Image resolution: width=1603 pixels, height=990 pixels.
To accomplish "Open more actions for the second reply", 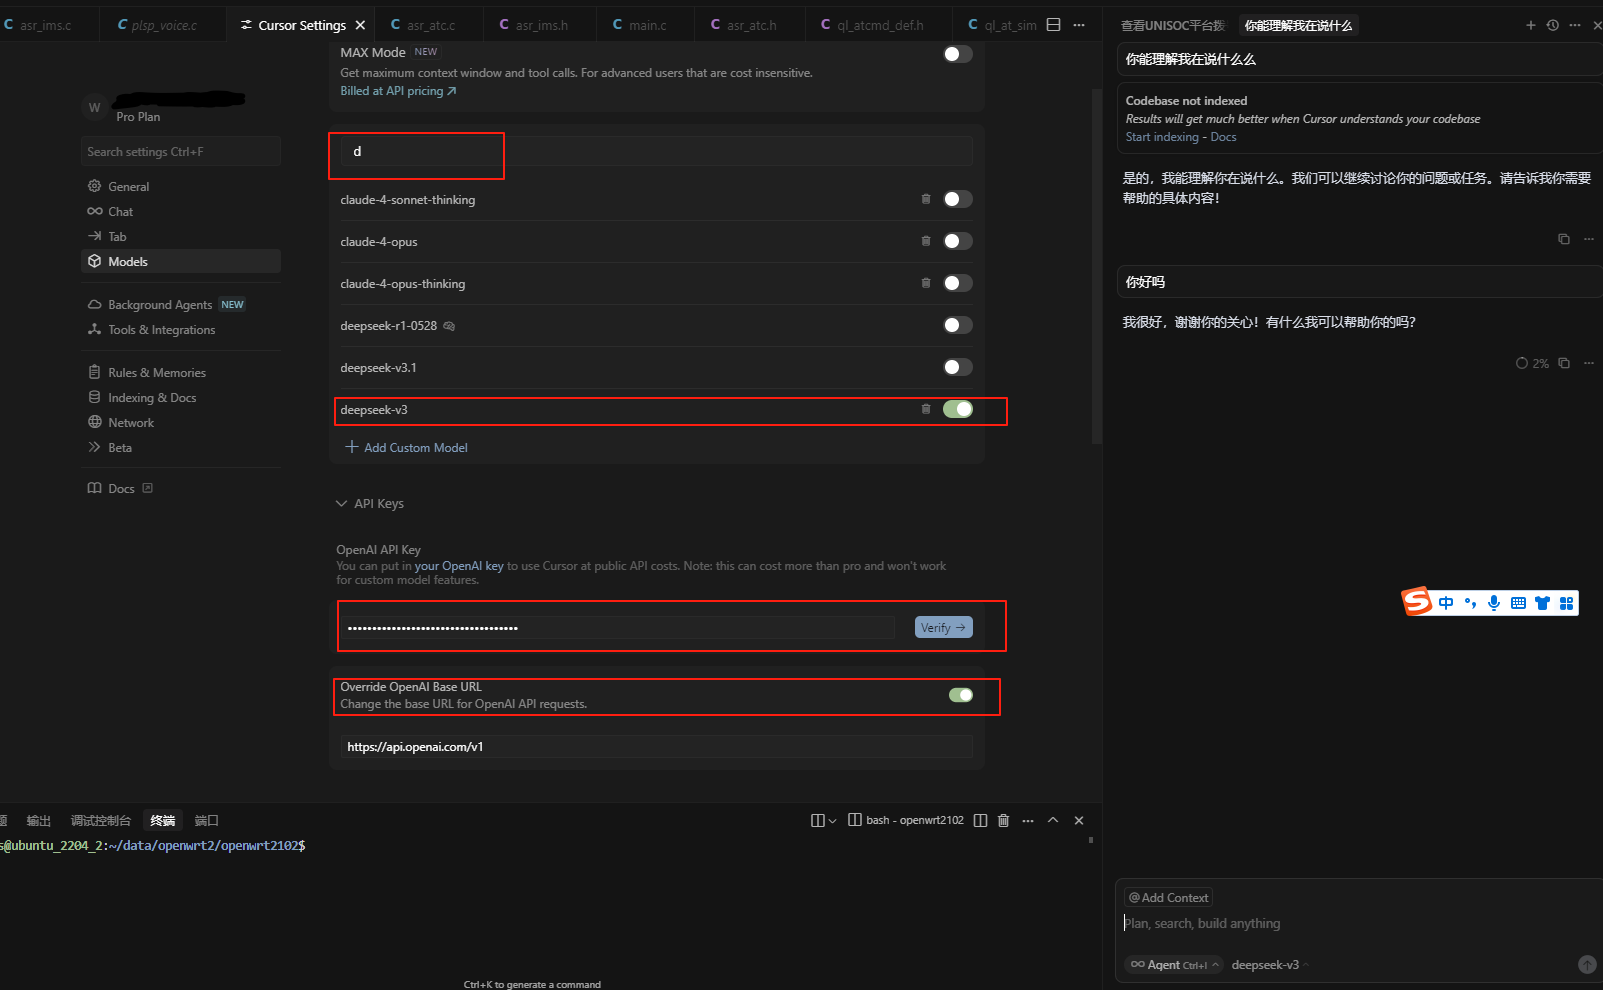I will (1589, 363).
